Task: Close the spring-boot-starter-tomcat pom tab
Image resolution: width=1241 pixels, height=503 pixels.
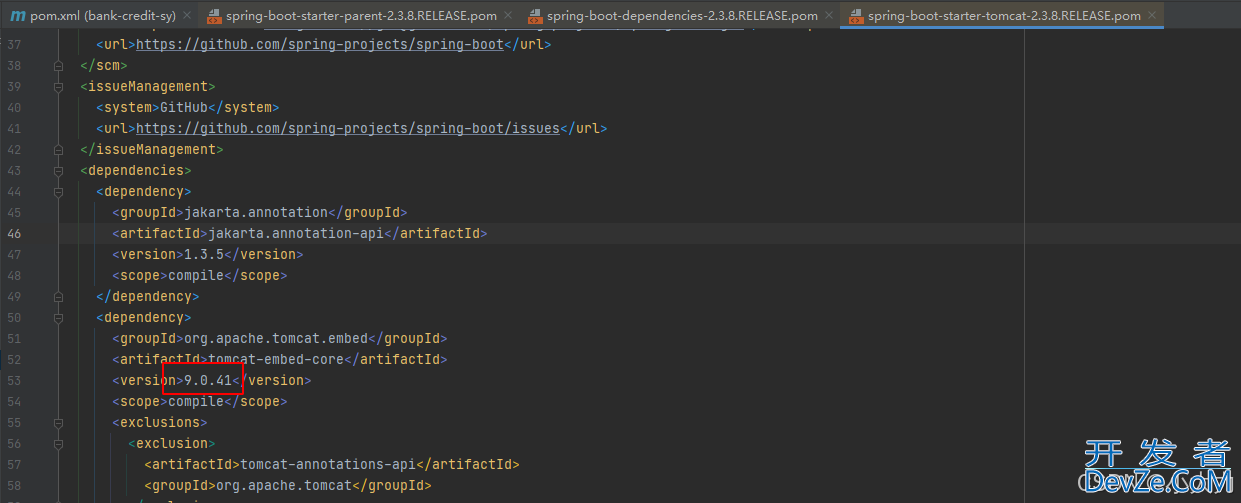Action: pos(1152,16)
